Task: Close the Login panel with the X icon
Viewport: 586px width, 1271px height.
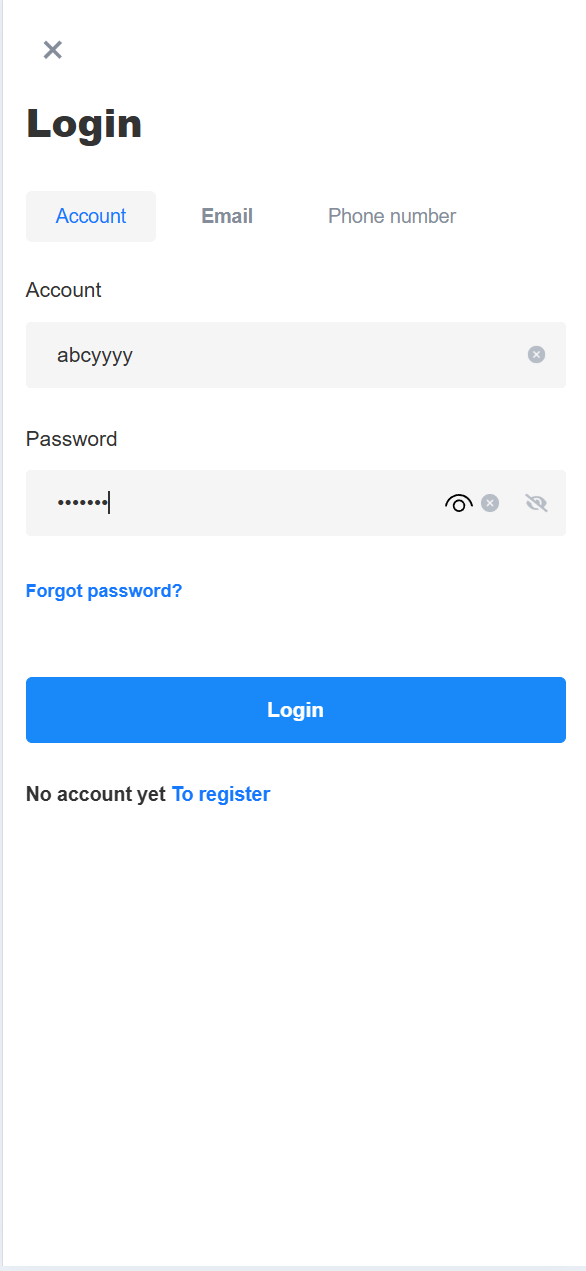Action: coord(53,50)
